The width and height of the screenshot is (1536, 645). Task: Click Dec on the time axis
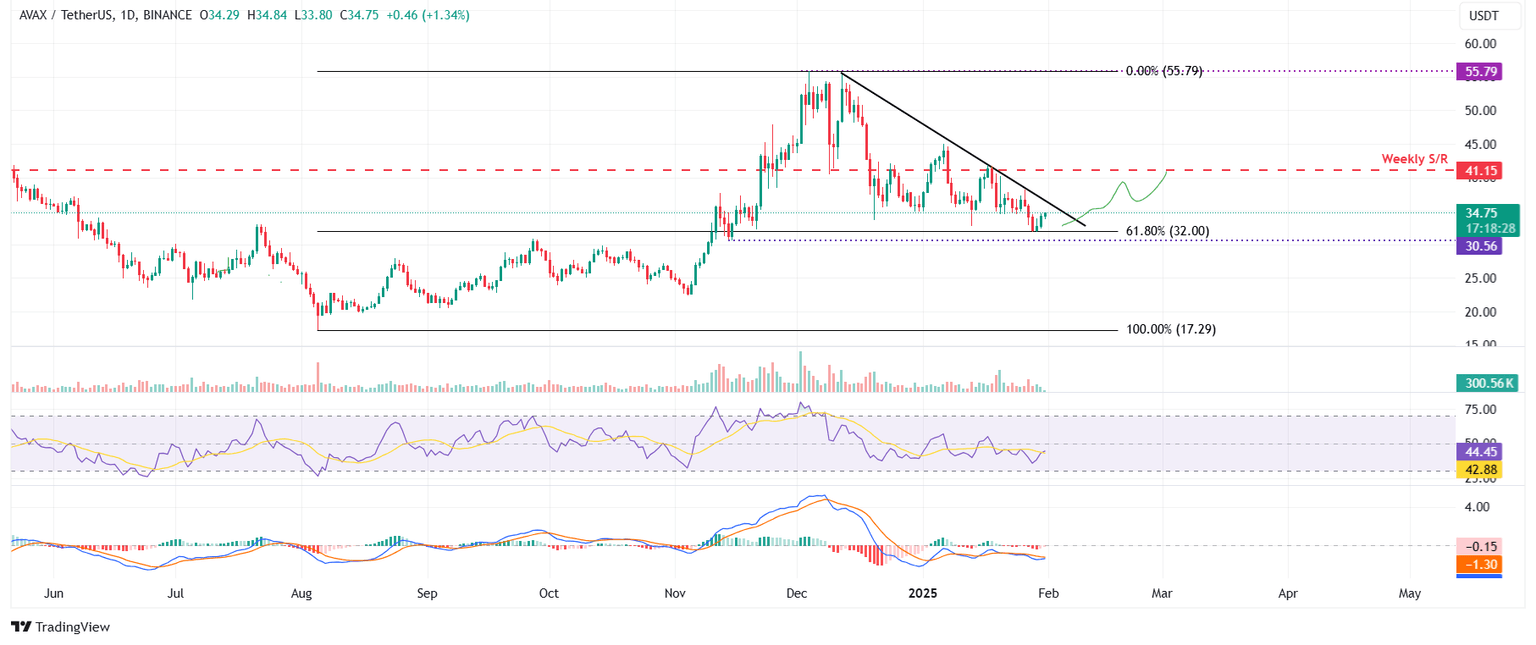click(796, 593)
